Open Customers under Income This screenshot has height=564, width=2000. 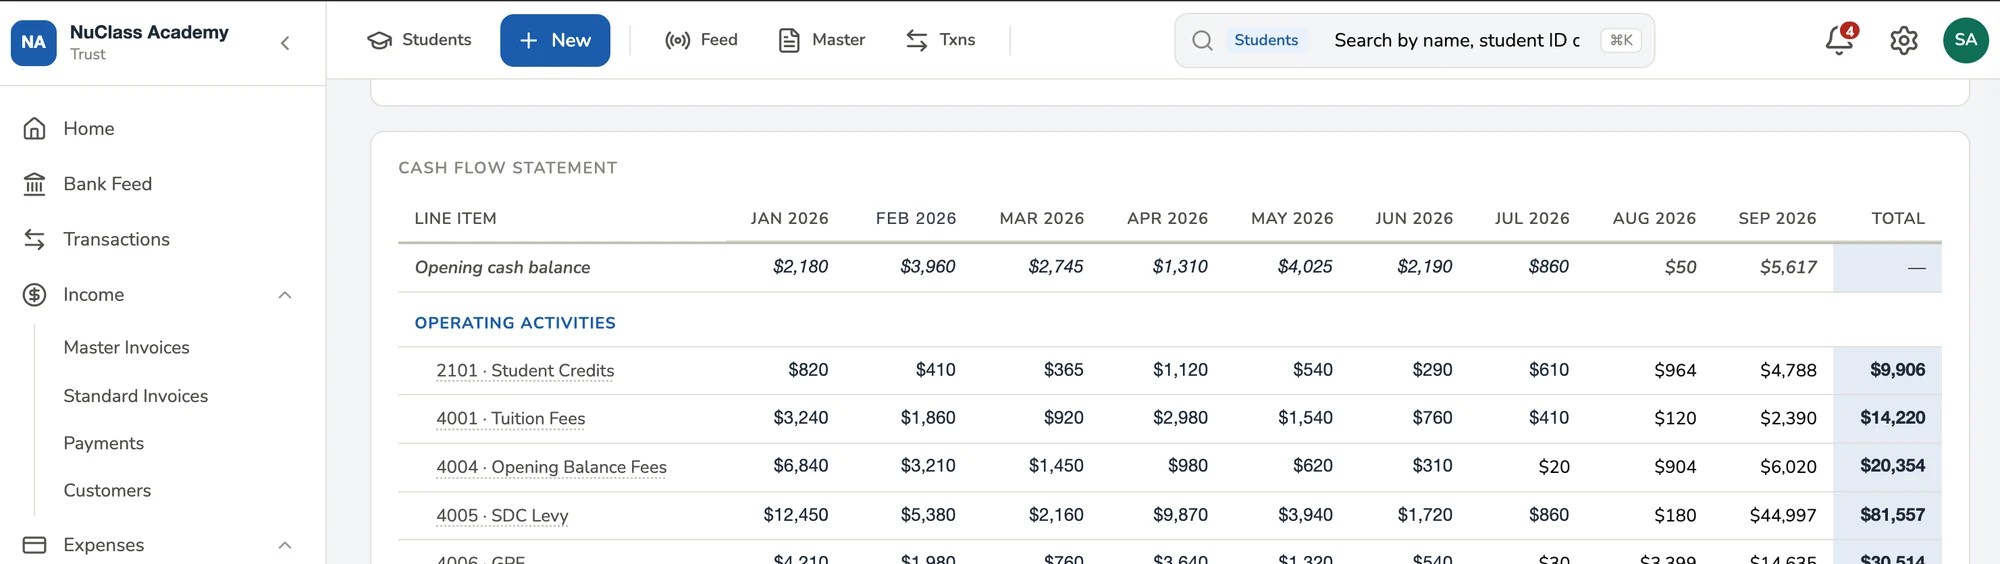[107, 491]
